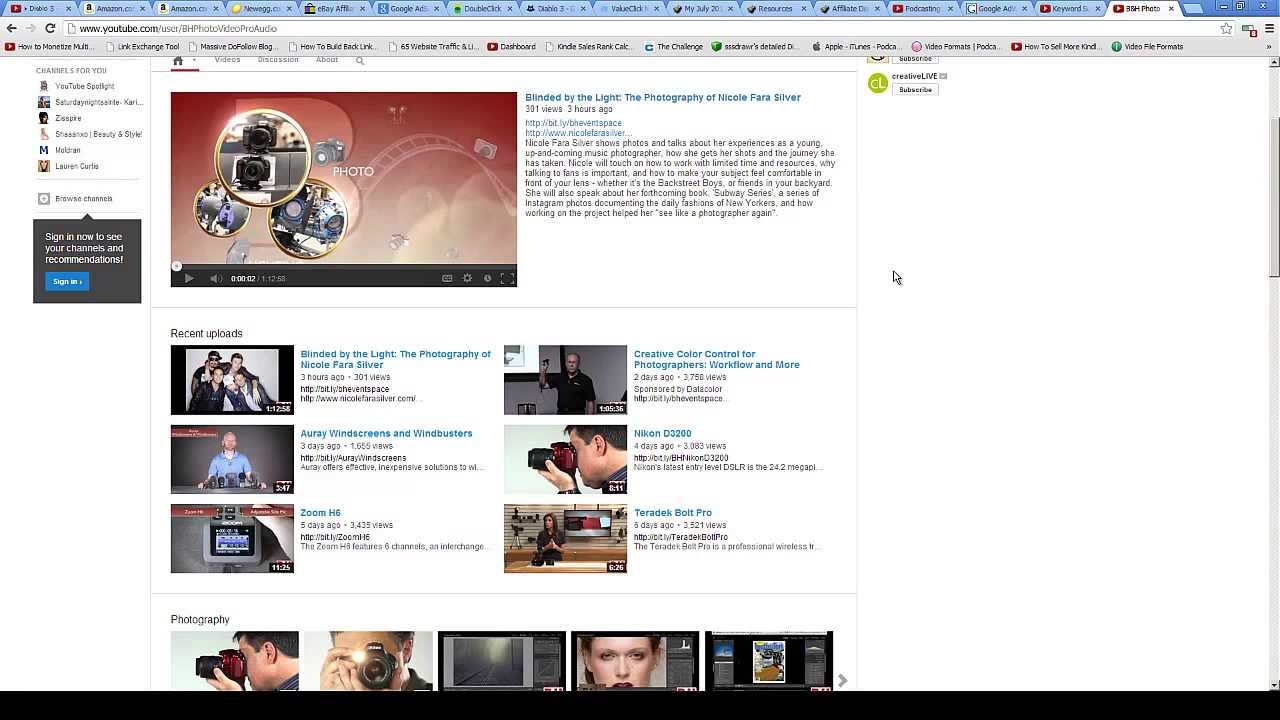Subscribe to creativeLIVE channel

(915, 90)
